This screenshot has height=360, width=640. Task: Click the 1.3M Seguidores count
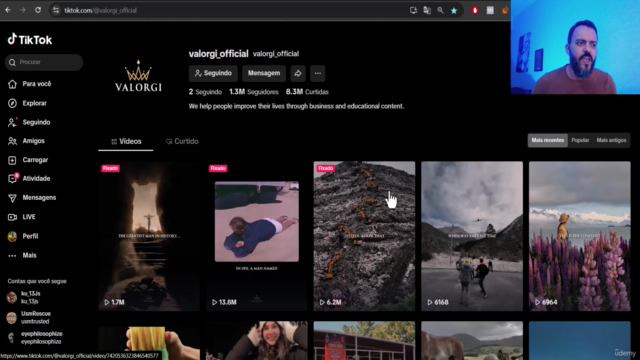253,92
